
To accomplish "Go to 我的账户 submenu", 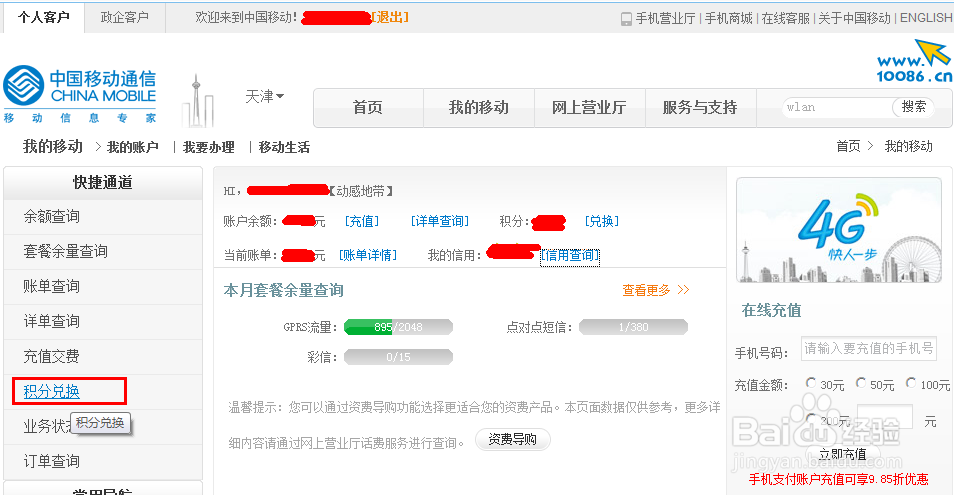I will tap(133, 147).
